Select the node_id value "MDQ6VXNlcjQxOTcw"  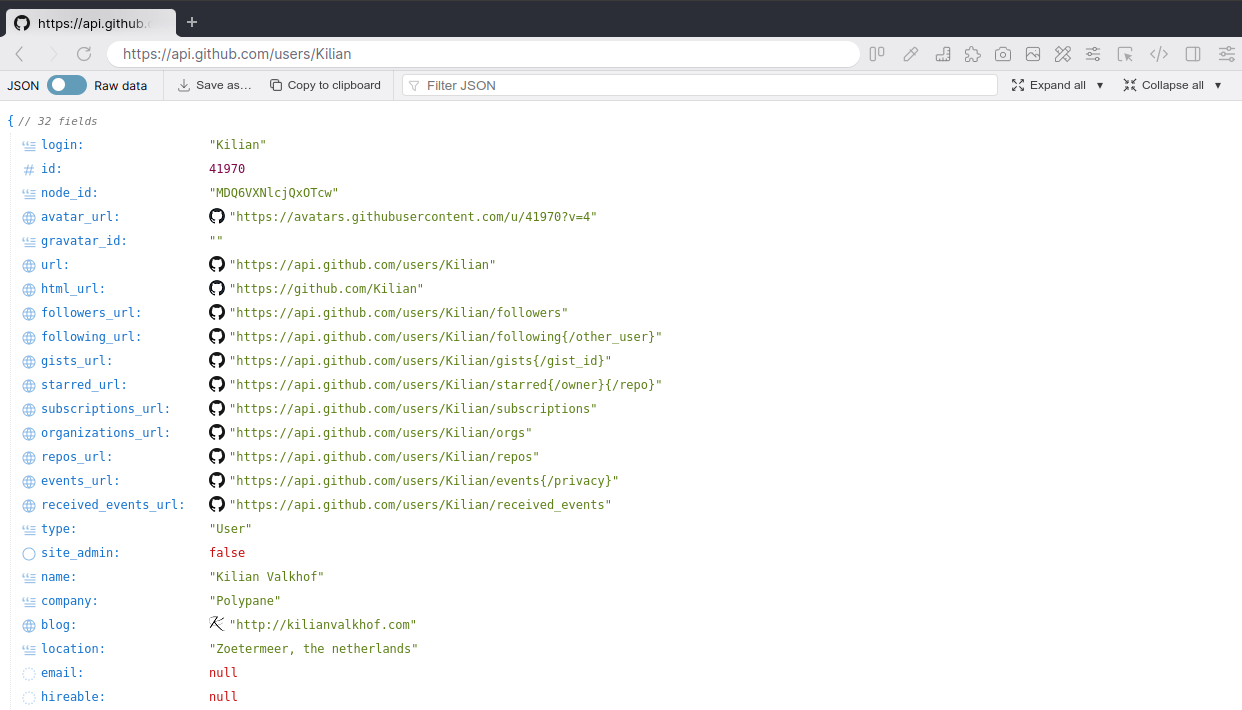tap(274, 193)
